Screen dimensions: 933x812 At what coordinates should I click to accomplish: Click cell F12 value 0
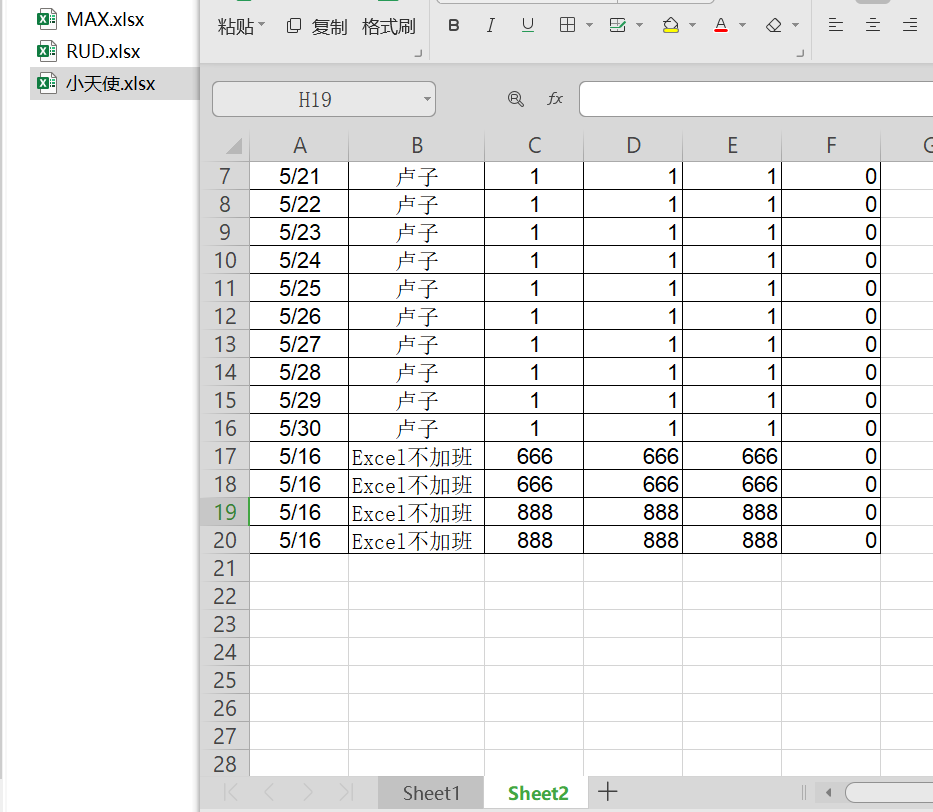pos(831,316)
